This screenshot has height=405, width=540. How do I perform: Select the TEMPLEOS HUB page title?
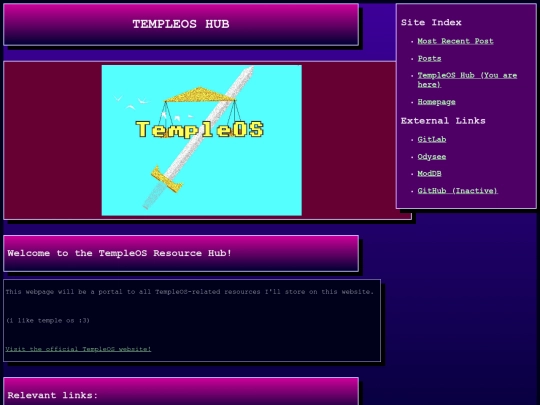181,24
